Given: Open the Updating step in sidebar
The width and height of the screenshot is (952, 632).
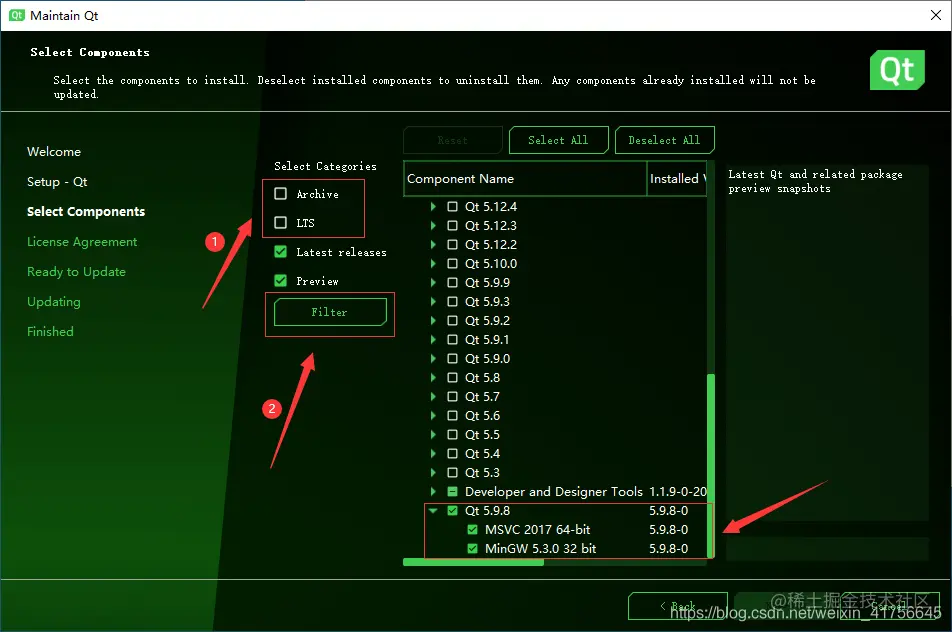Looking at the screenshot, I should point(53,302).
